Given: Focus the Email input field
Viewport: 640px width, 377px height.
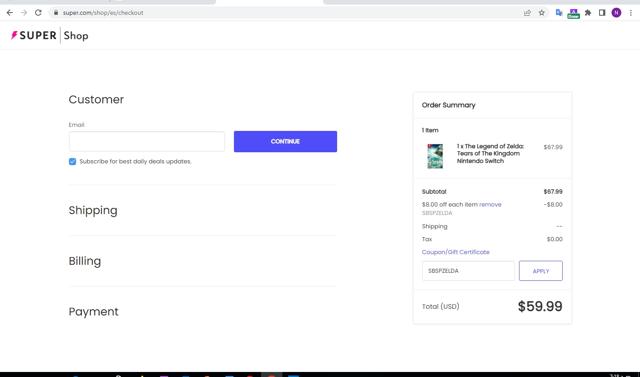Looking at the screenshot, I should (147, 142).
